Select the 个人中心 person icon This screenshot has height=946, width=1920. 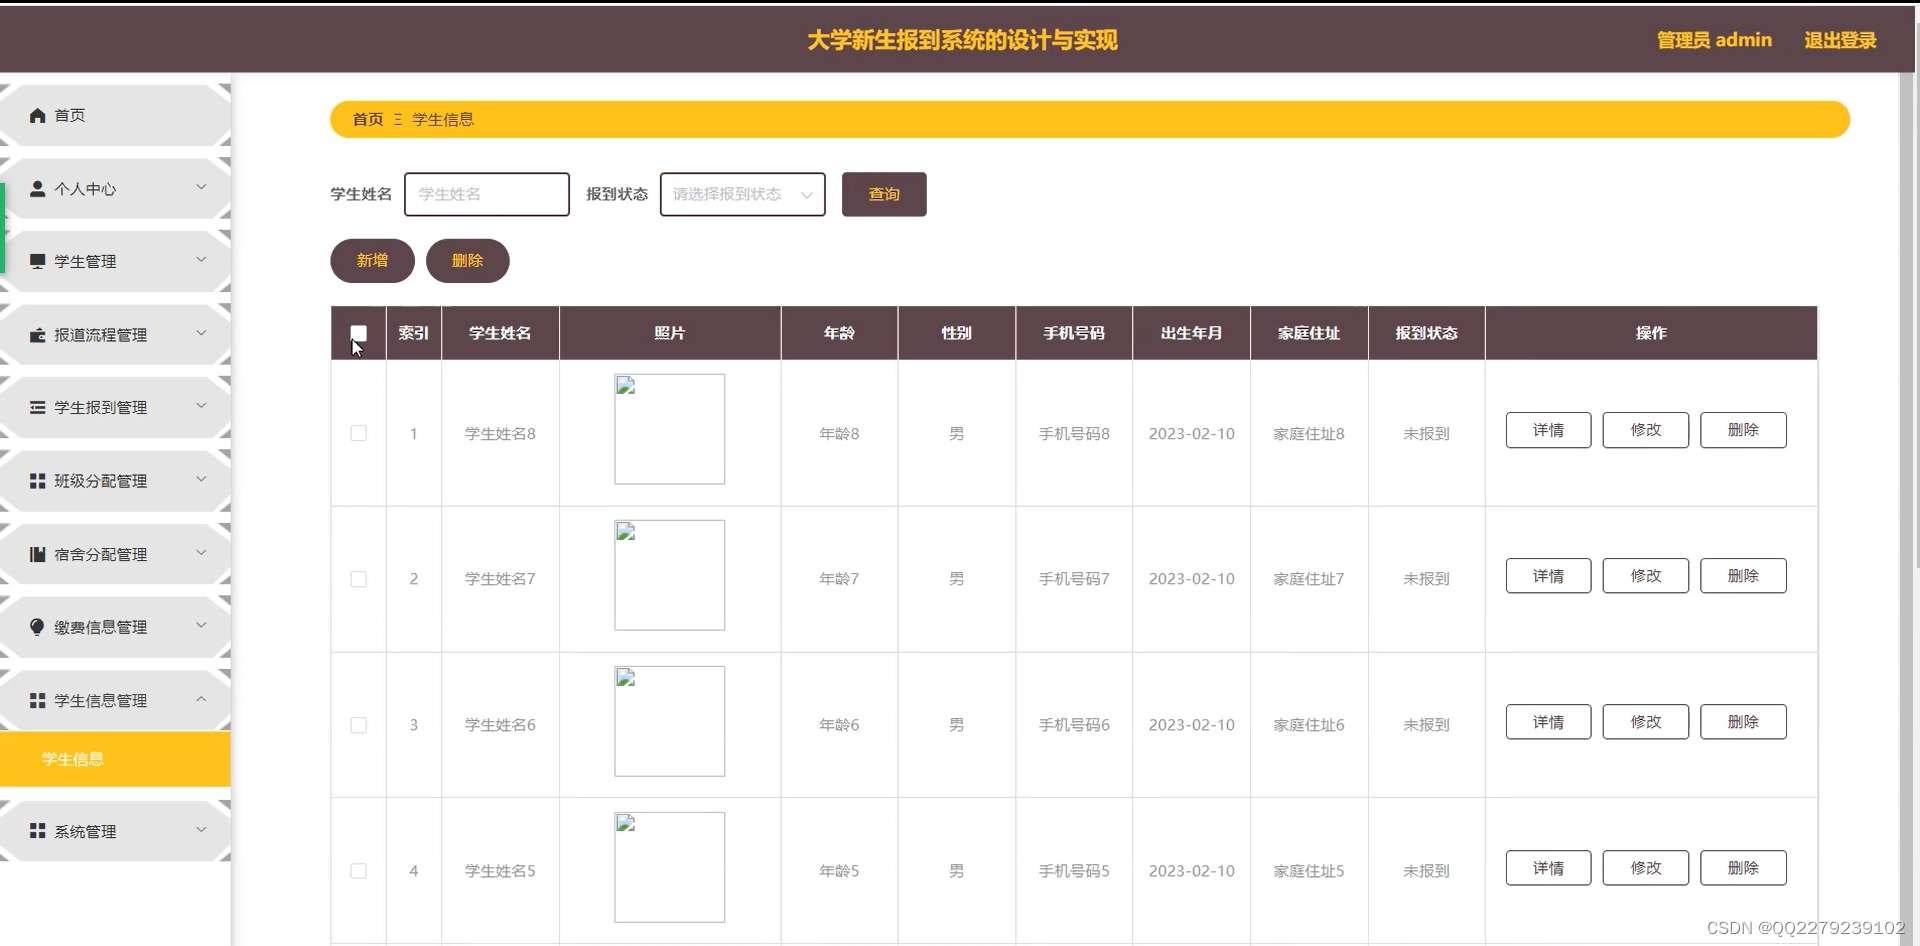click(37, 188)
